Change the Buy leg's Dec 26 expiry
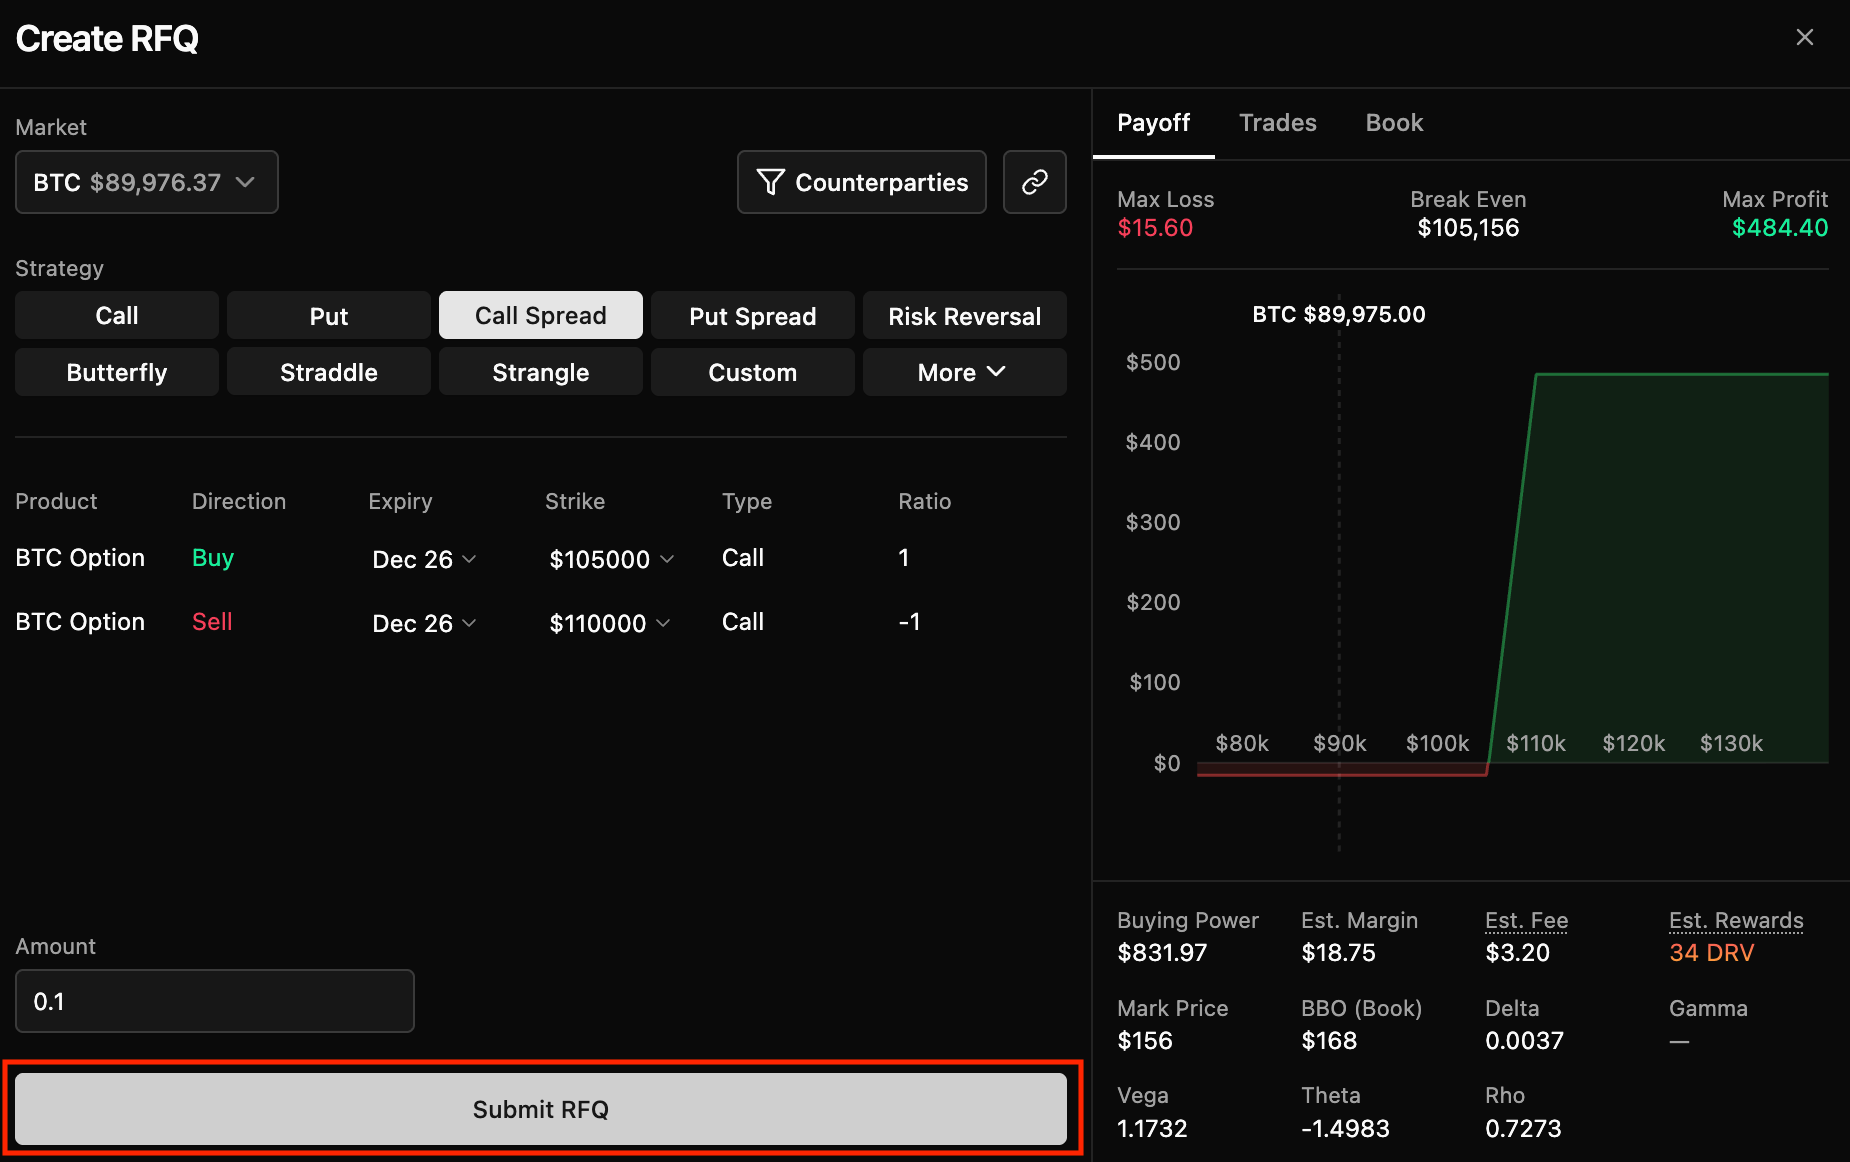Screen dimensions: 1850x1162 424,559
